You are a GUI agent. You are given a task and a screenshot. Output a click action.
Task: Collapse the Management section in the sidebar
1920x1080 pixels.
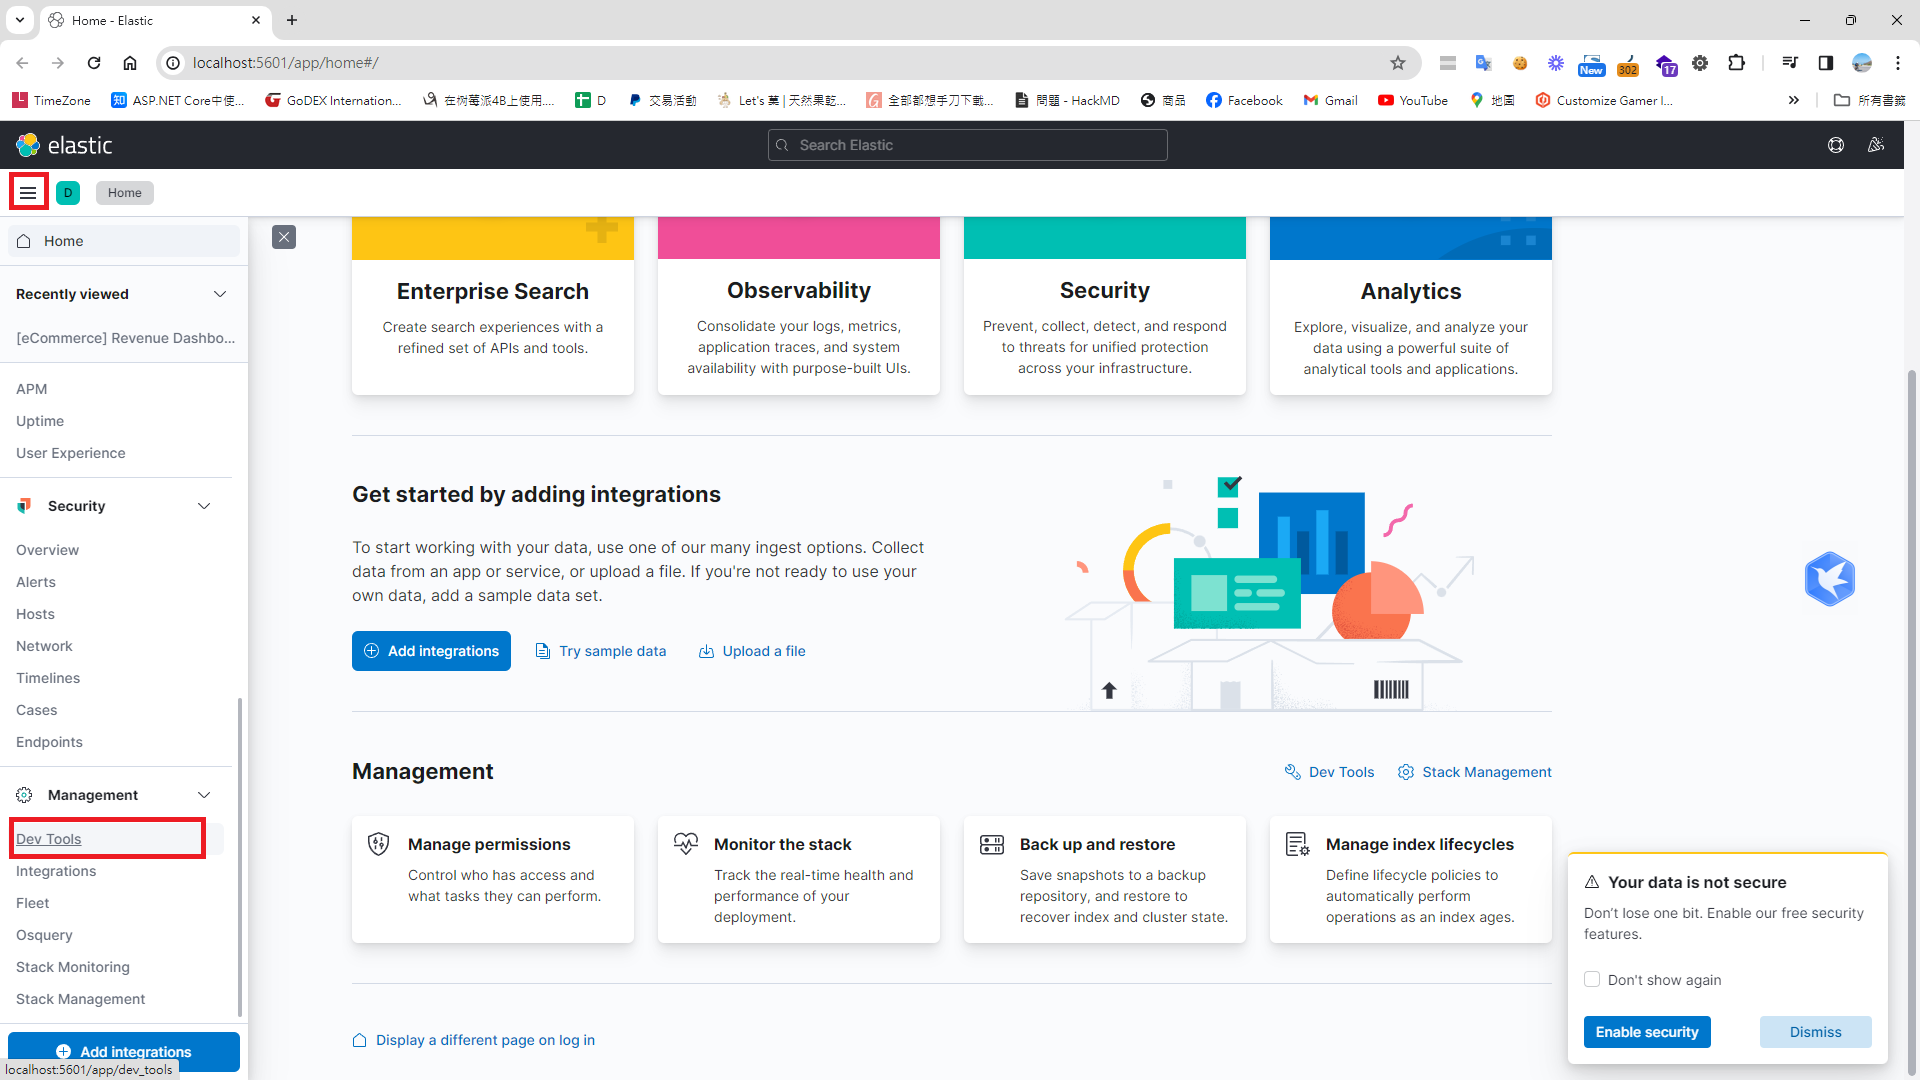pos(204,795)
